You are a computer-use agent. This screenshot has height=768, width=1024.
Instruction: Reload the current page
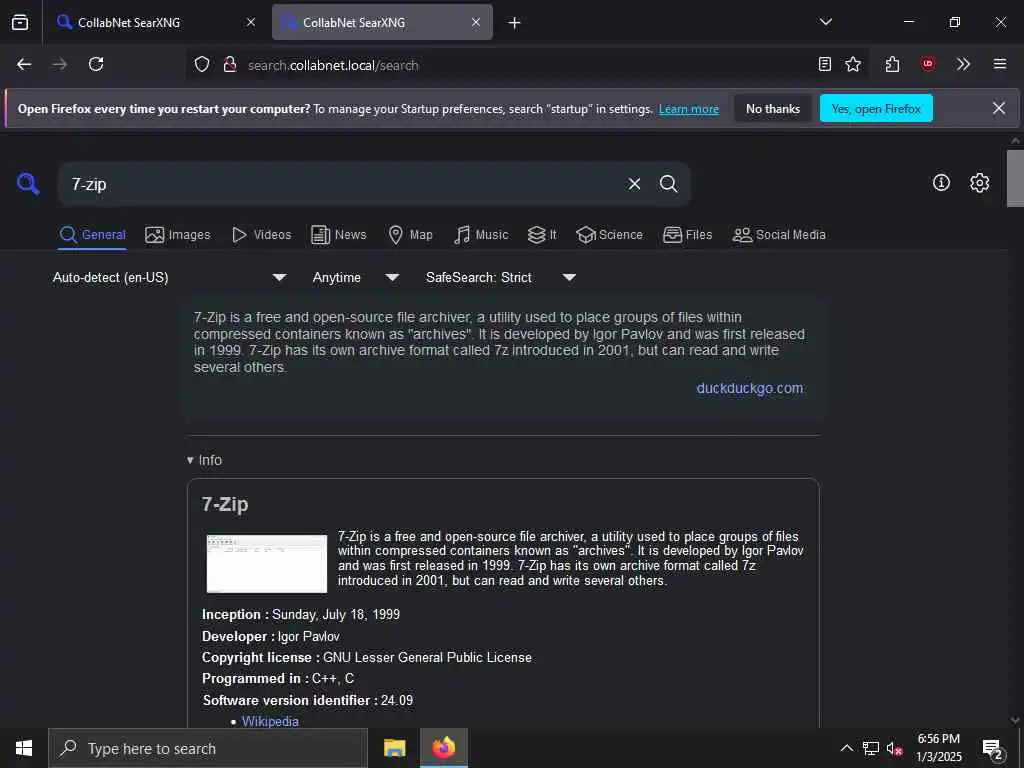[x=96, y=64]
